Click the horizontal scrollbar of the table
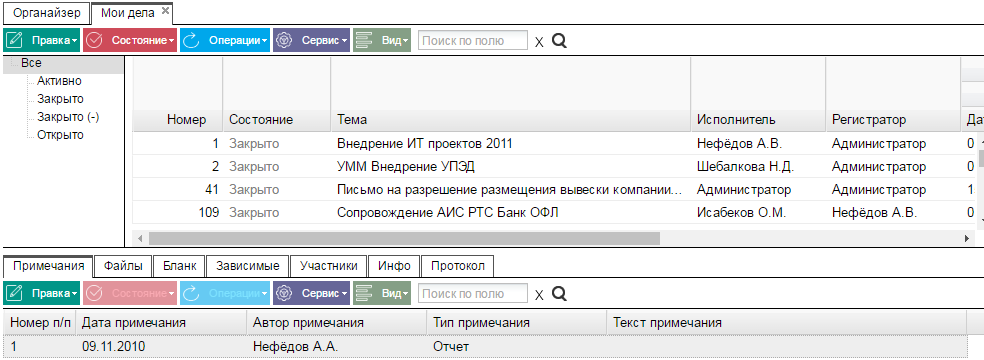 (x=405, y=238)
